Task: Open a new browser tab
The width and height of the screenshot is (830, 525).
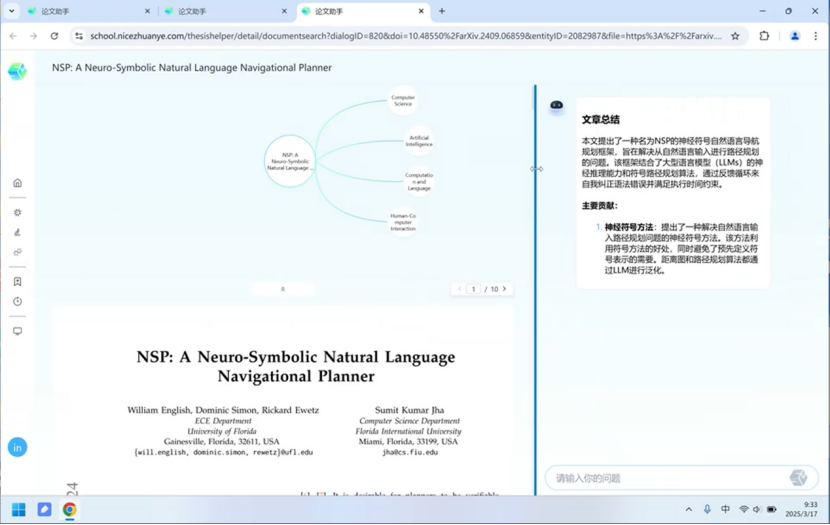Action: pos(441,11)
